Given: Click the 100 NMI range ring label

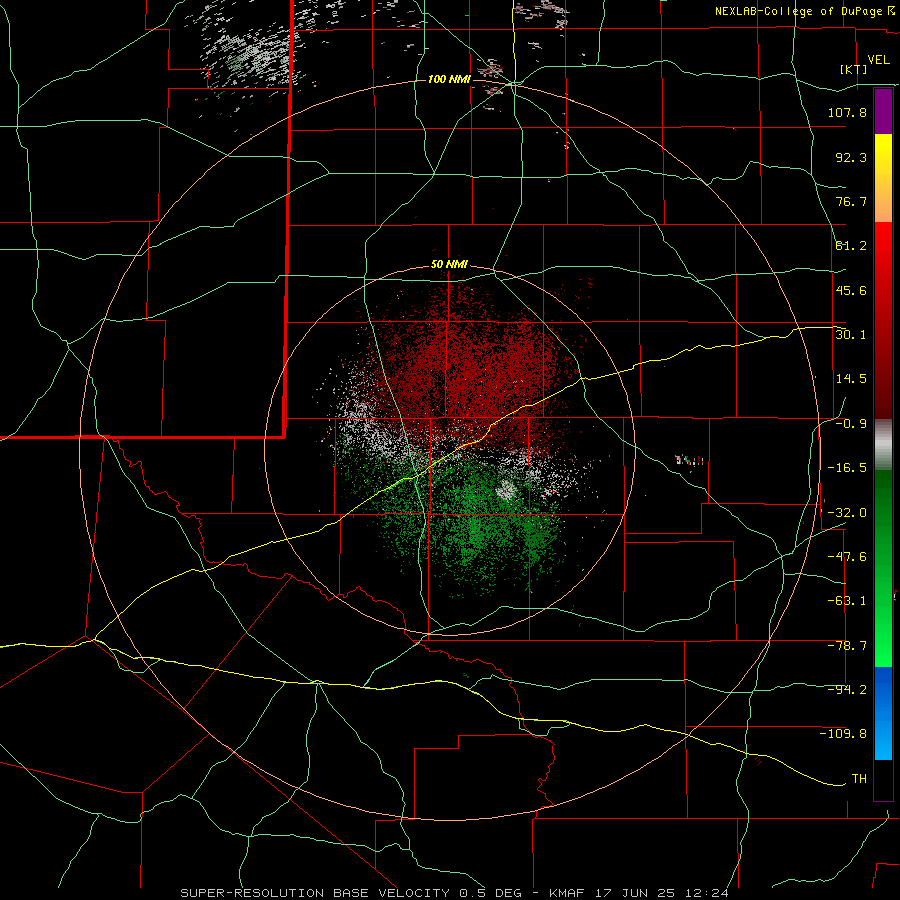Looking at the screenshot, I should click(449, 79).
